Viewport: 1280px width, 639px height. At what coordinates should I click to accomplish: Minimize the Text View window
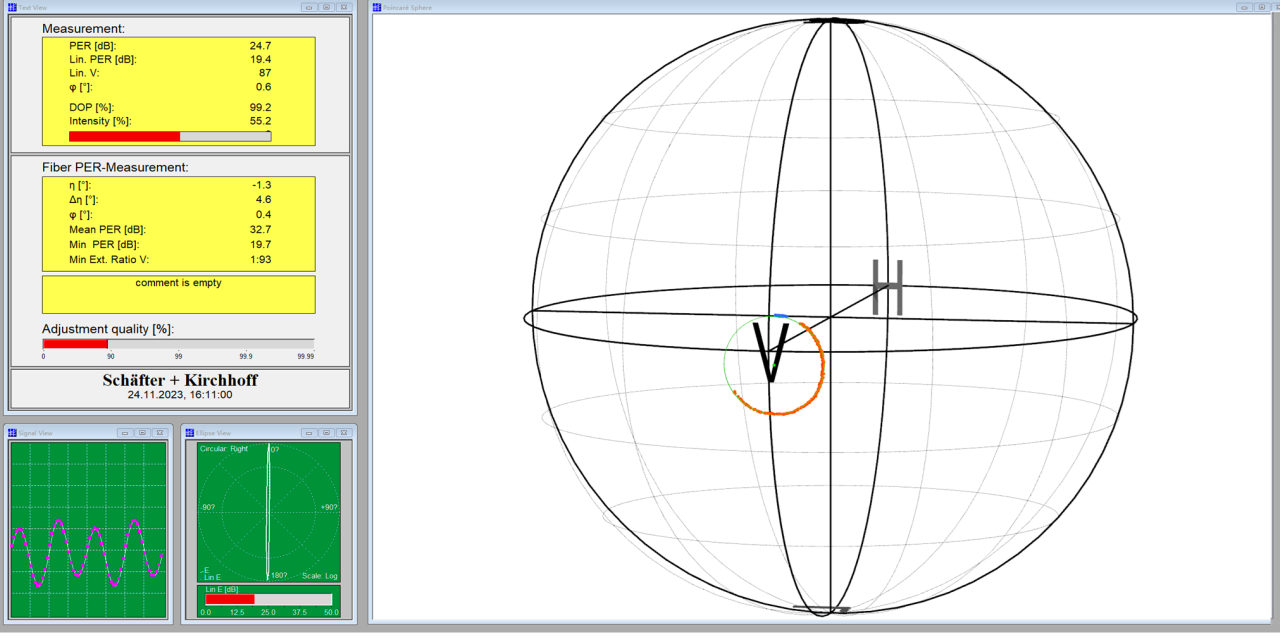(308, 7)
